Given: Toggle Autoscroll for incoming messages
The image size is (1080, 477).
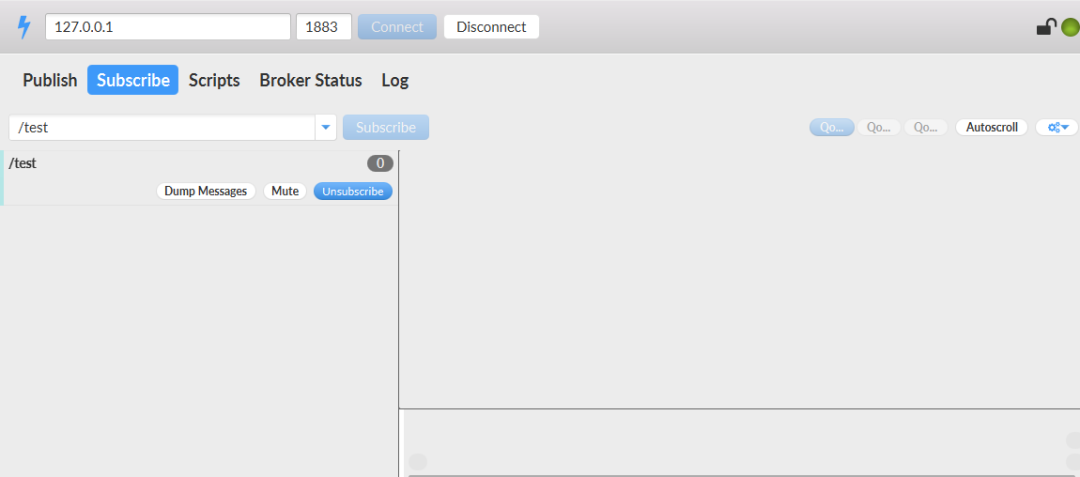Looking at the screenshot, I should click(x=991, y=127).
